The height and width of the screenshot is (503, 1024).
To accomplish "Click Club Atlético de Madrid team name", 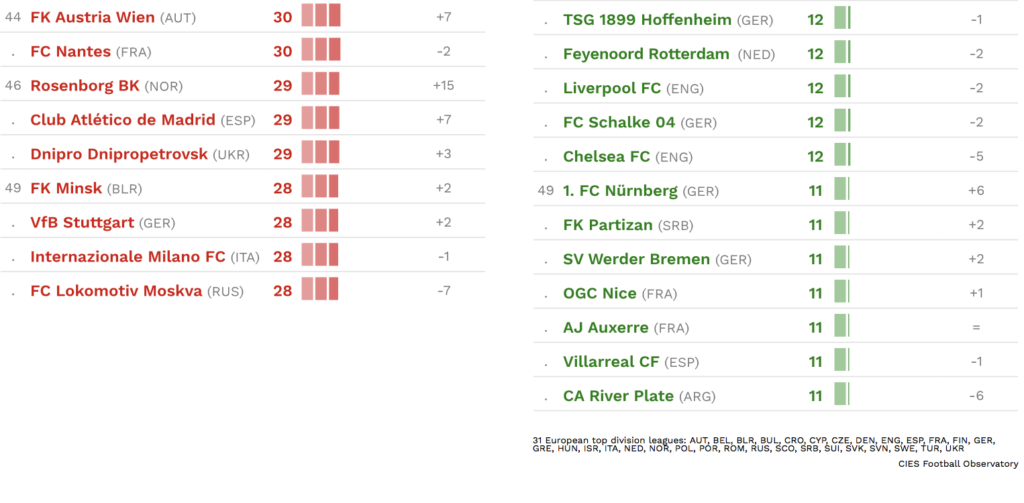I will pyautogui.click(x=123, y=120).
